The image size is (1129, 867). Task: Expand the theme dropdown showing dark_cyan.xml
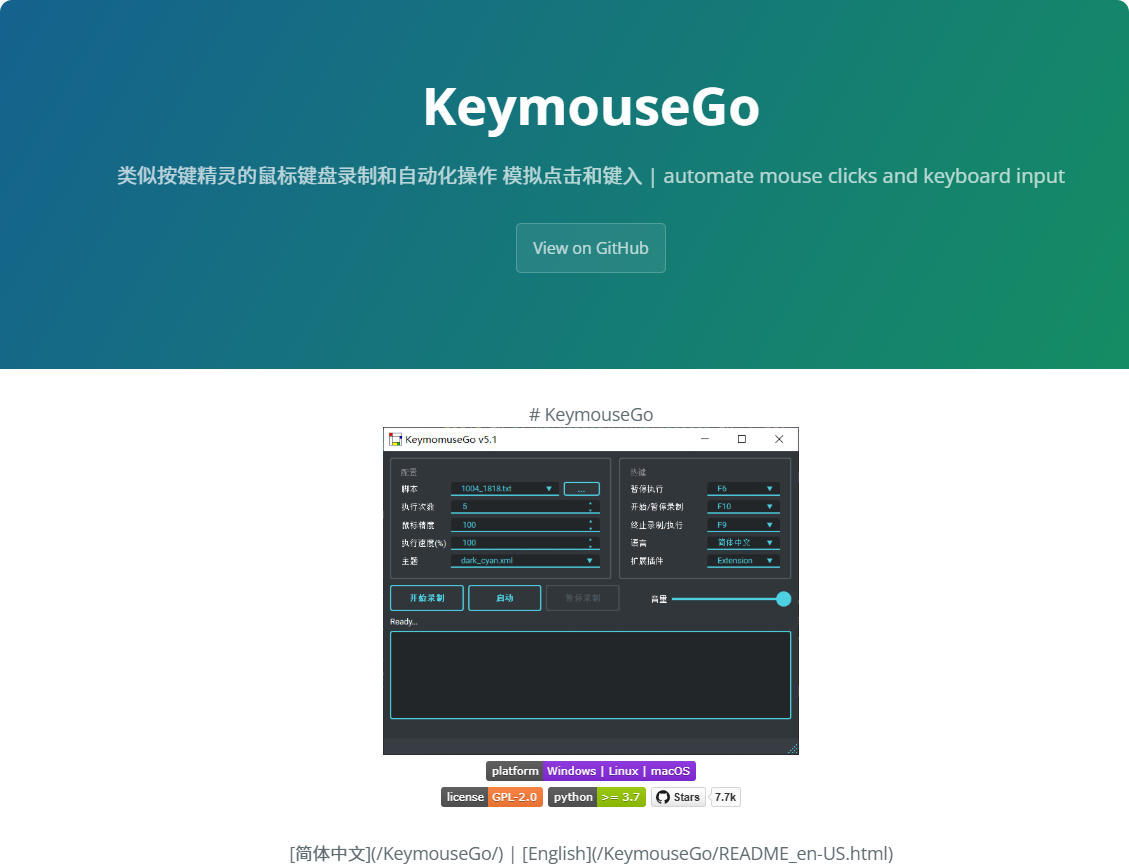click(524, 561)
